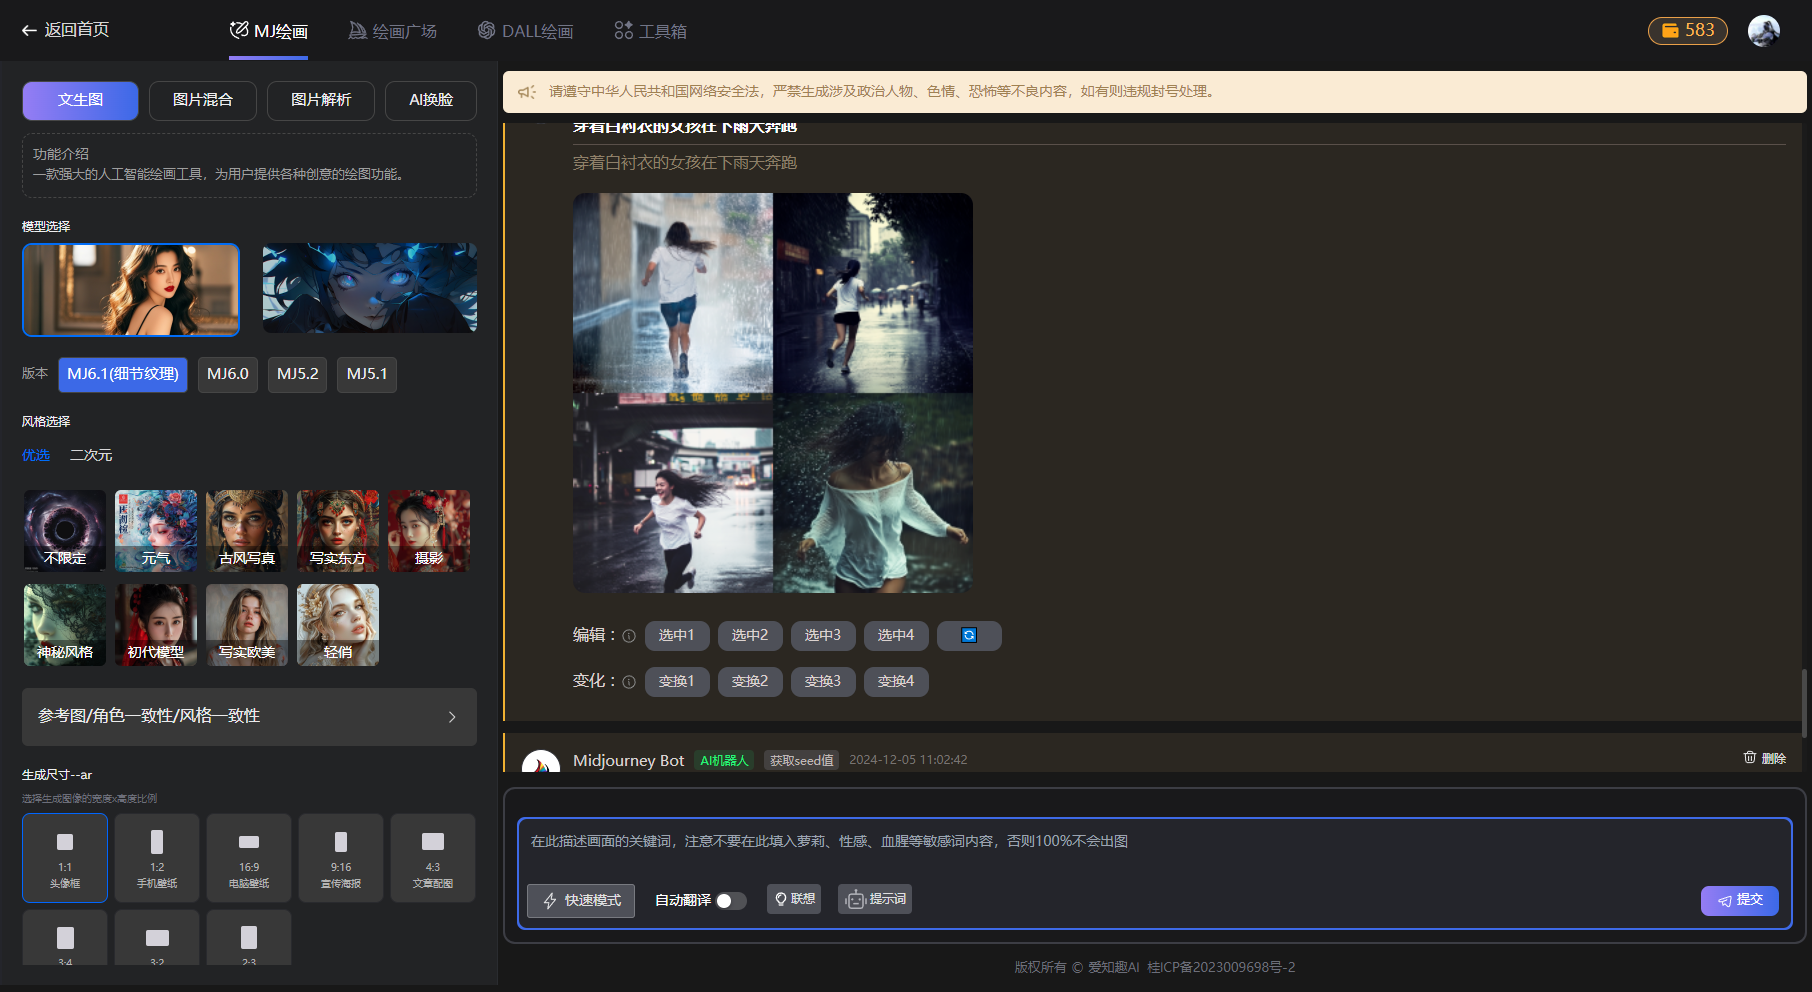
Task: Open the user avatar profile
Action: 1764,31
